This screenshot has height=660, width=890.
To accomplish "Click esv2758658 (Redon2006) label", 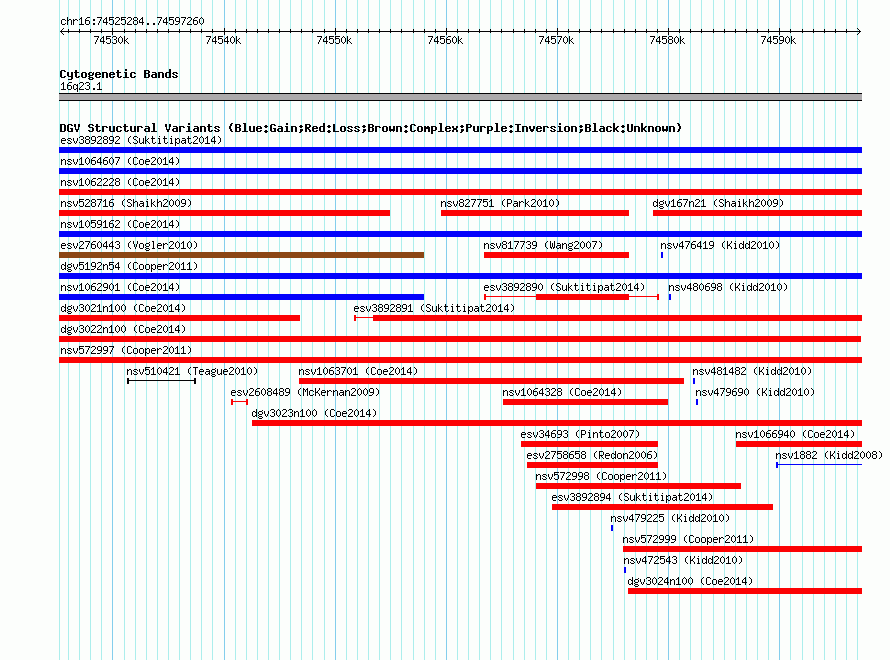I will pyautogui.click(x=592, y=455).
